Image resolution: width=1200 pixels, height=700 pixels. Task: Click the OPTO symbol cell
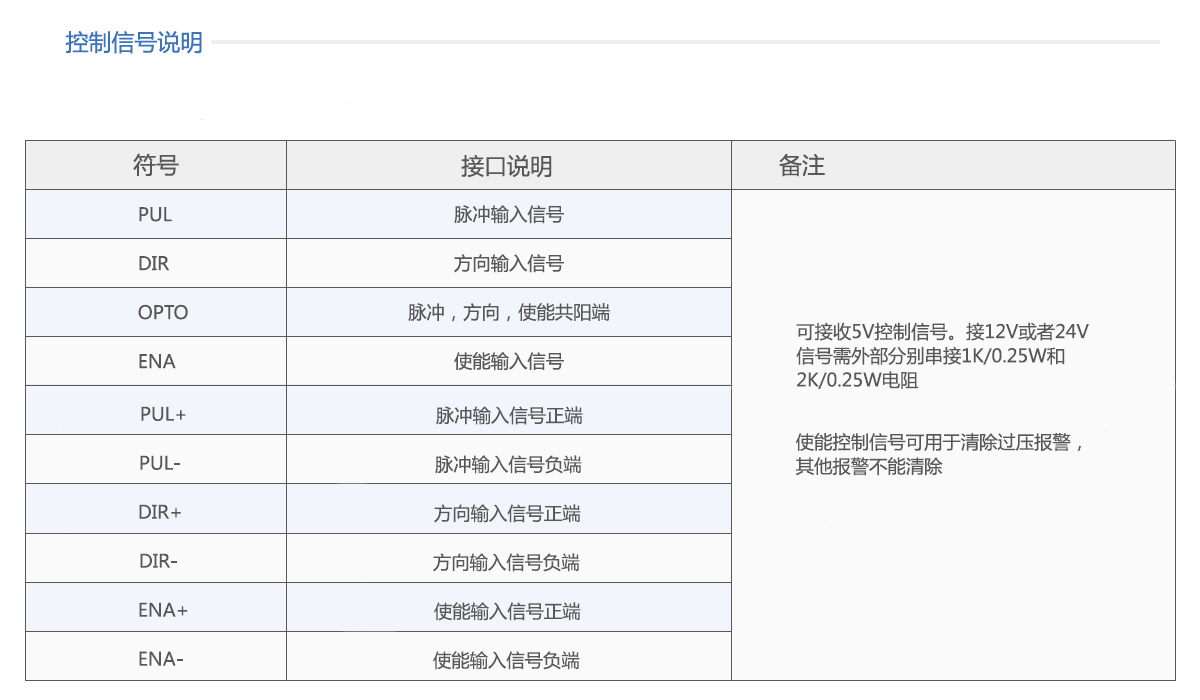point(163,312)
